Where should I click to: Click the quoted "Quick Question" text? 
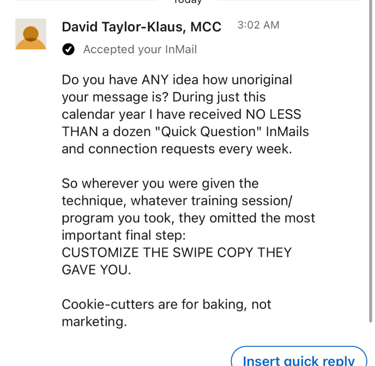click(x=208, y=132)
